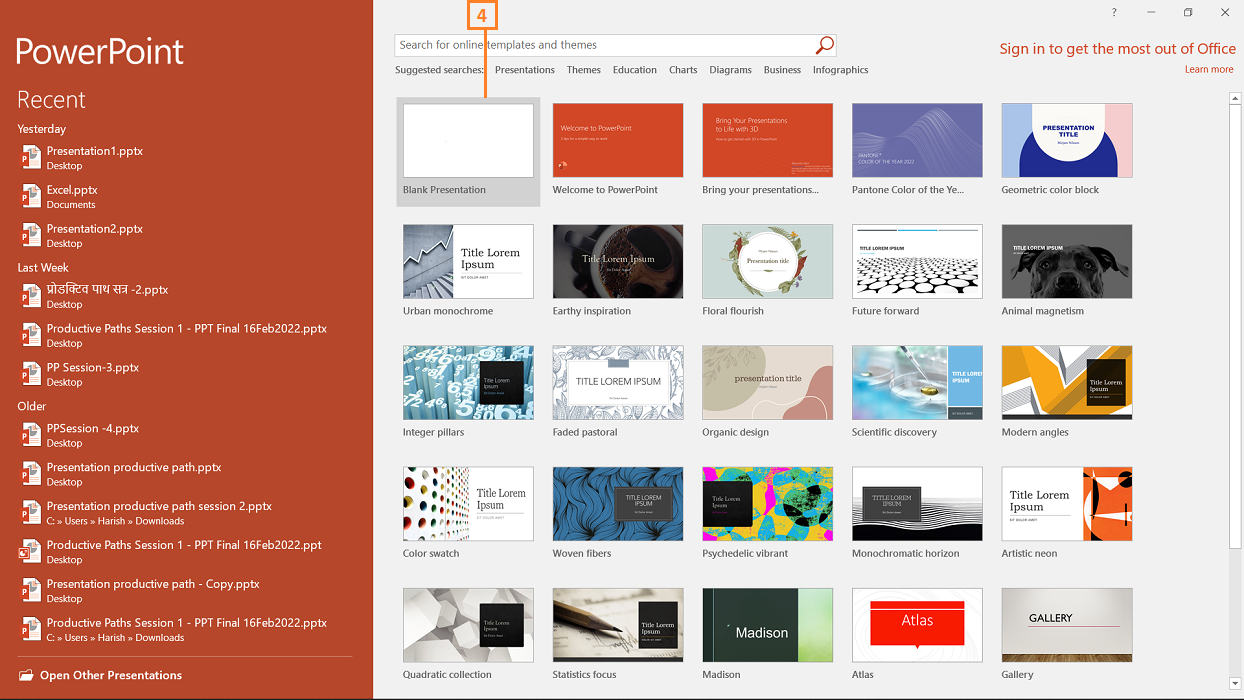Select the Statistics focus template
The image size is (1244, 700).
[x=618, y=625]
